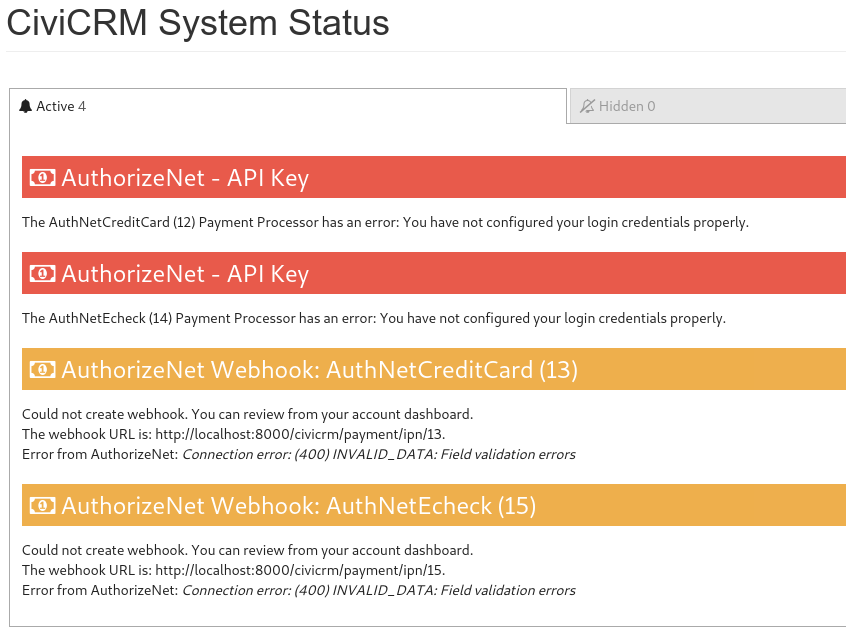Click the webhook URL ending in ipn/13
Viewport: 846px width, 636px height.
pyautogui.click(x=299, y=434)
